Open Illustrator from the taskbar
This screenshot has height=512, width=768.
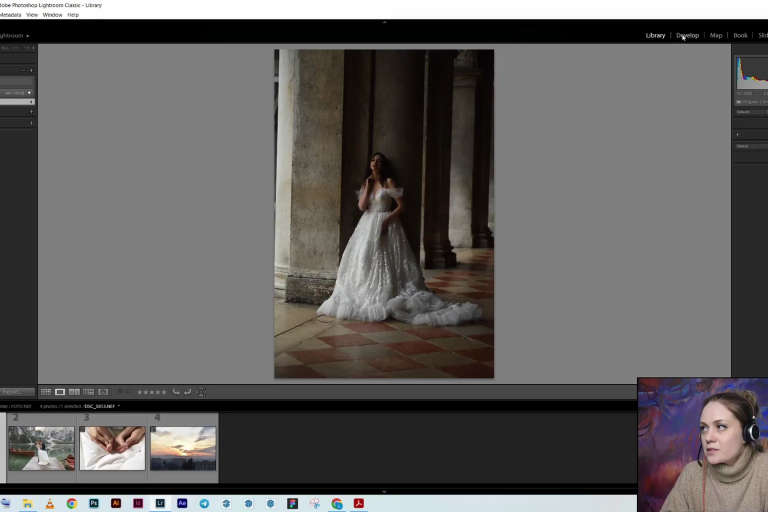[116, 504]
